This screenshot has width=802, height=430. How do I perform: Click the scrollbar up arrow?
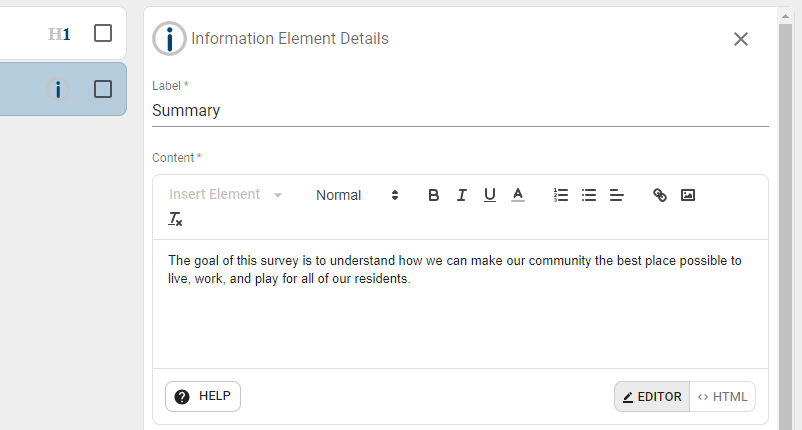(x=785, y=16)
